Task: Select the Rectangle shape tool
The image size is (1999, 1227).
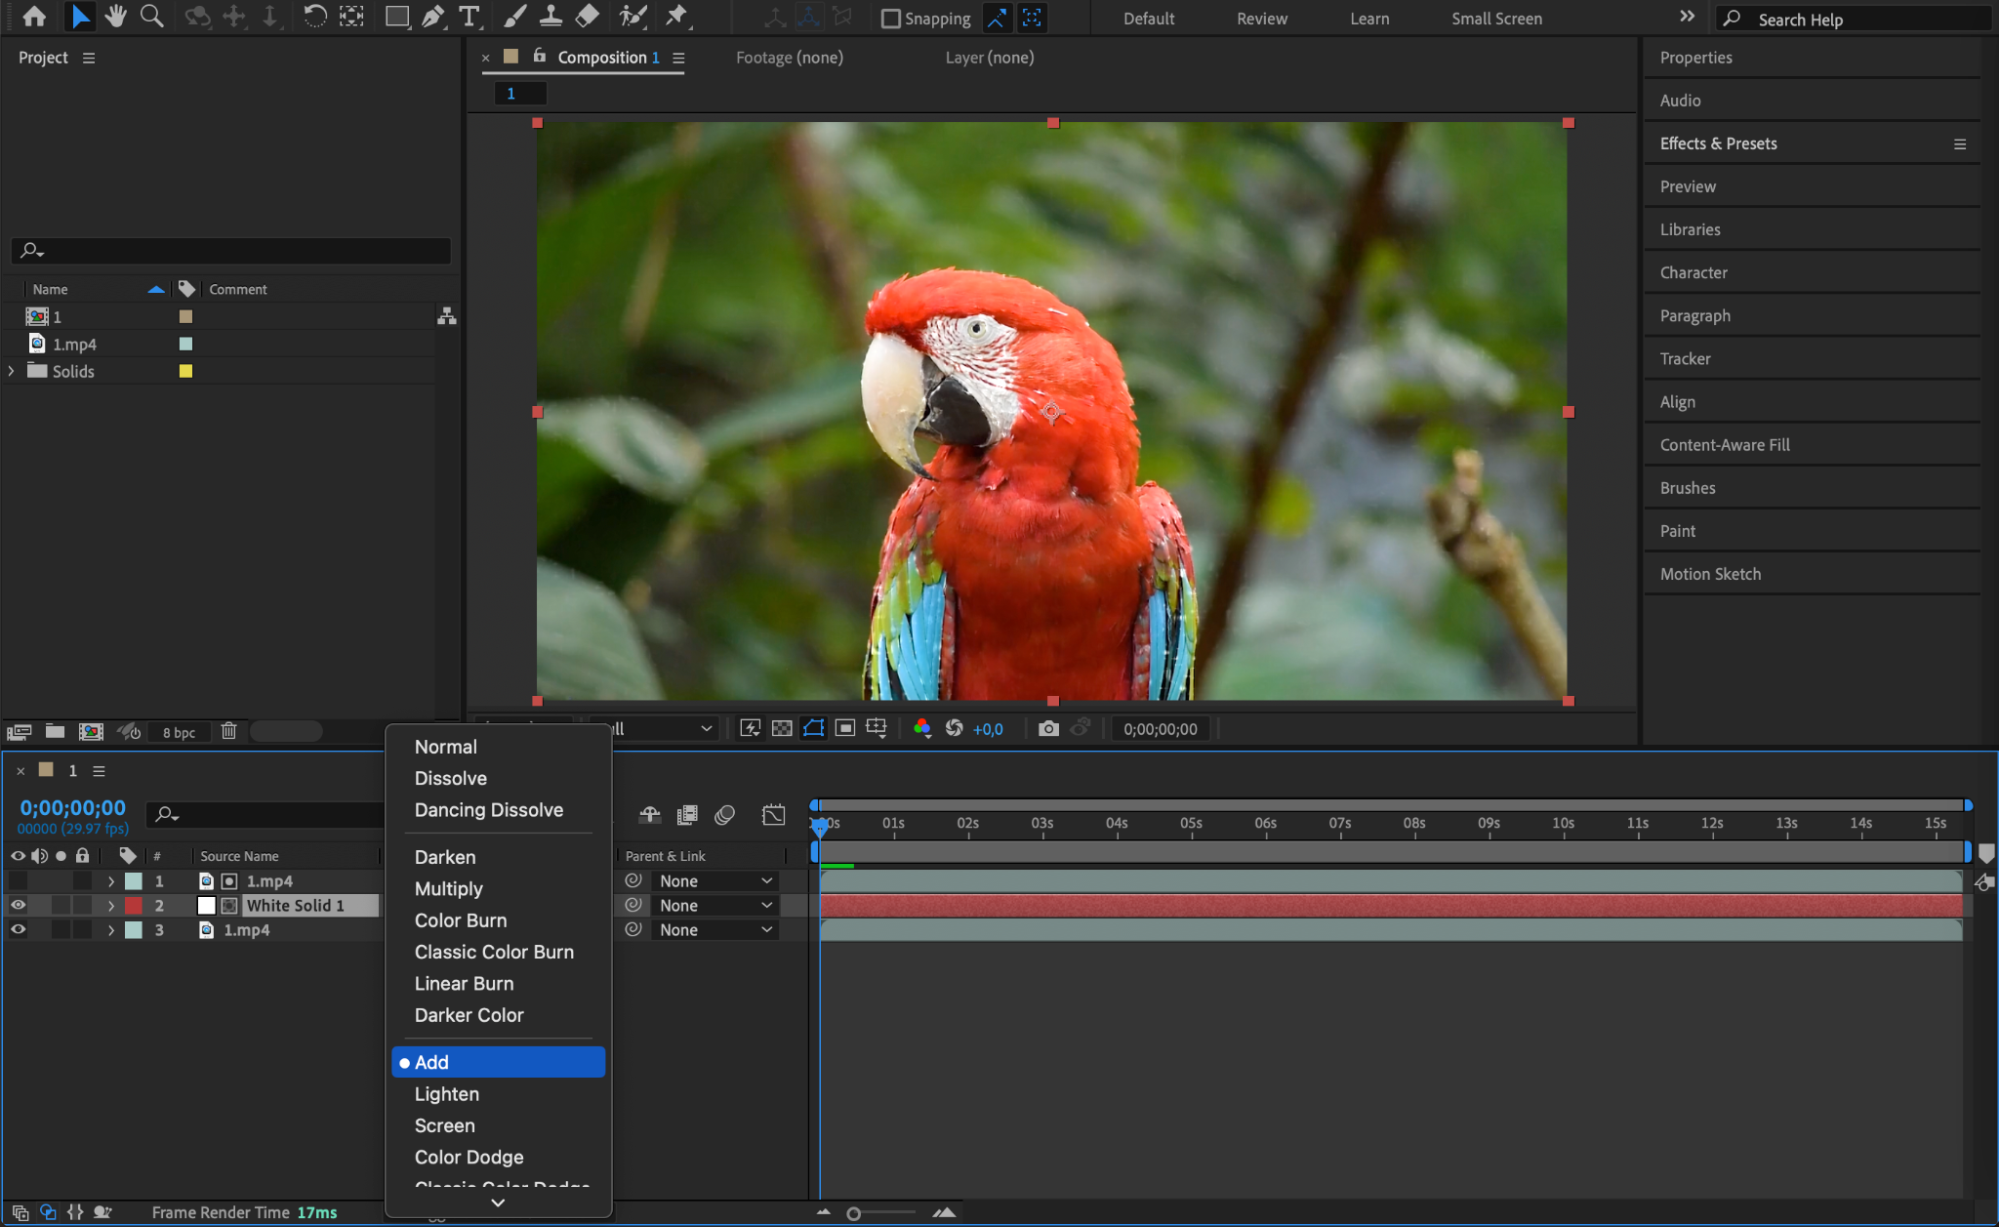Action: [397, 16]
